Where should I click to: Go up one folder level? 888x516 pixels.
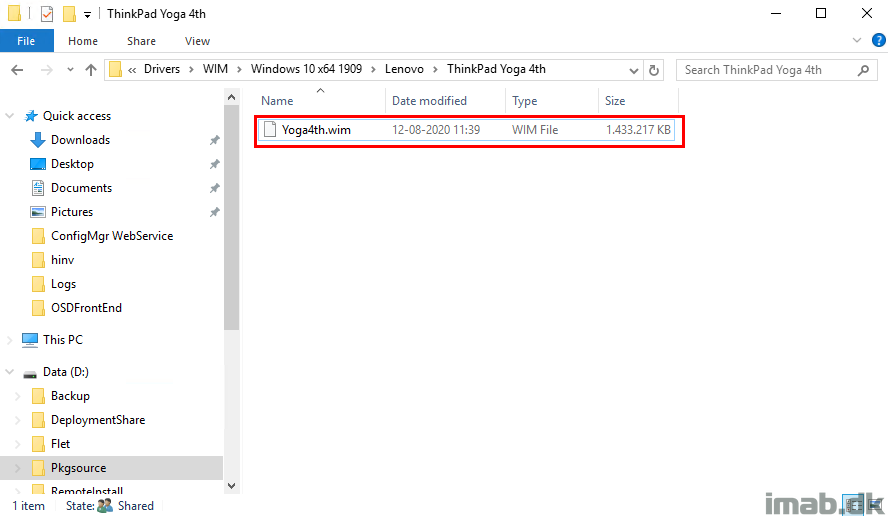pos(91,70)
